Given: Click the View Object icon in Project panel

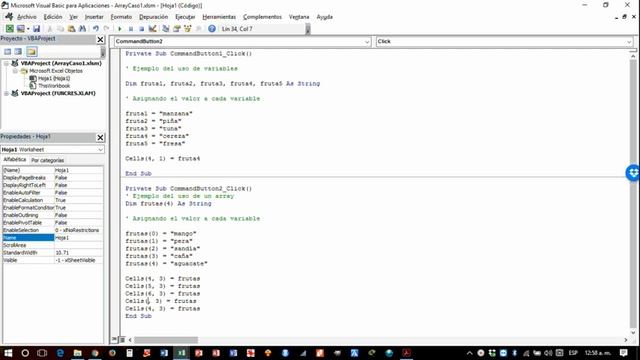Looking at the screenshot, I should pyautogui.click(x=18, y=51).
